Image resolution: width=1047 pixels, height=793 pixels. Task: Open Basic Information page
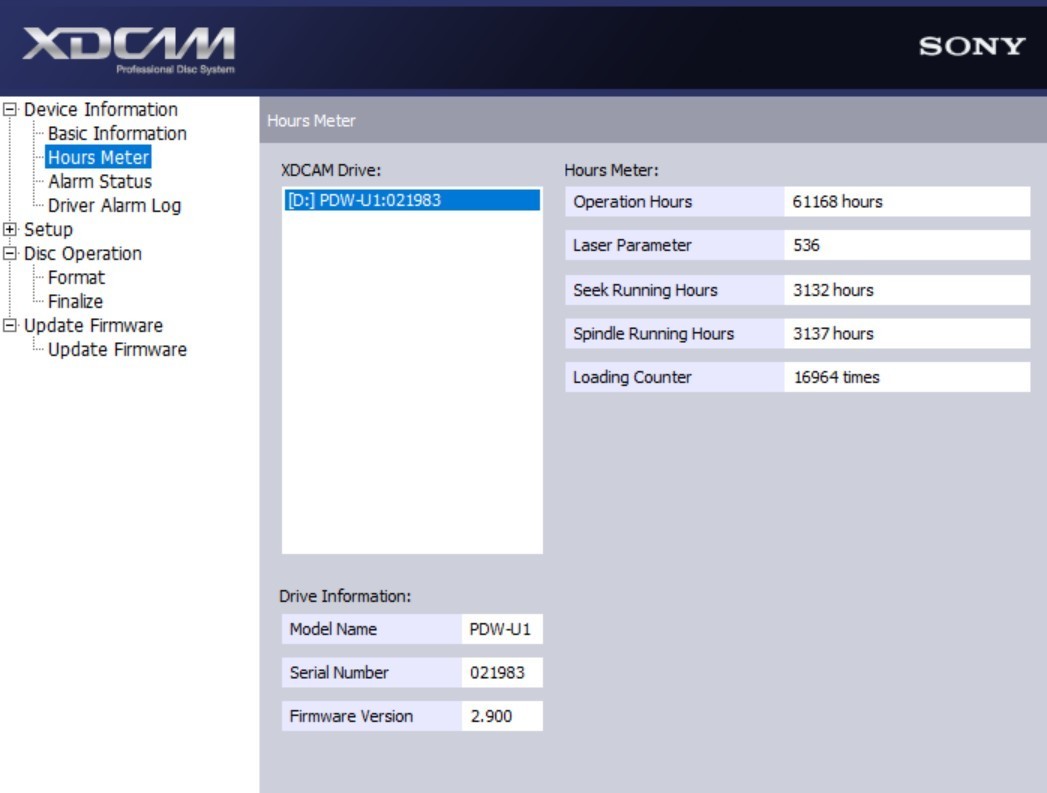click(117, 134)
